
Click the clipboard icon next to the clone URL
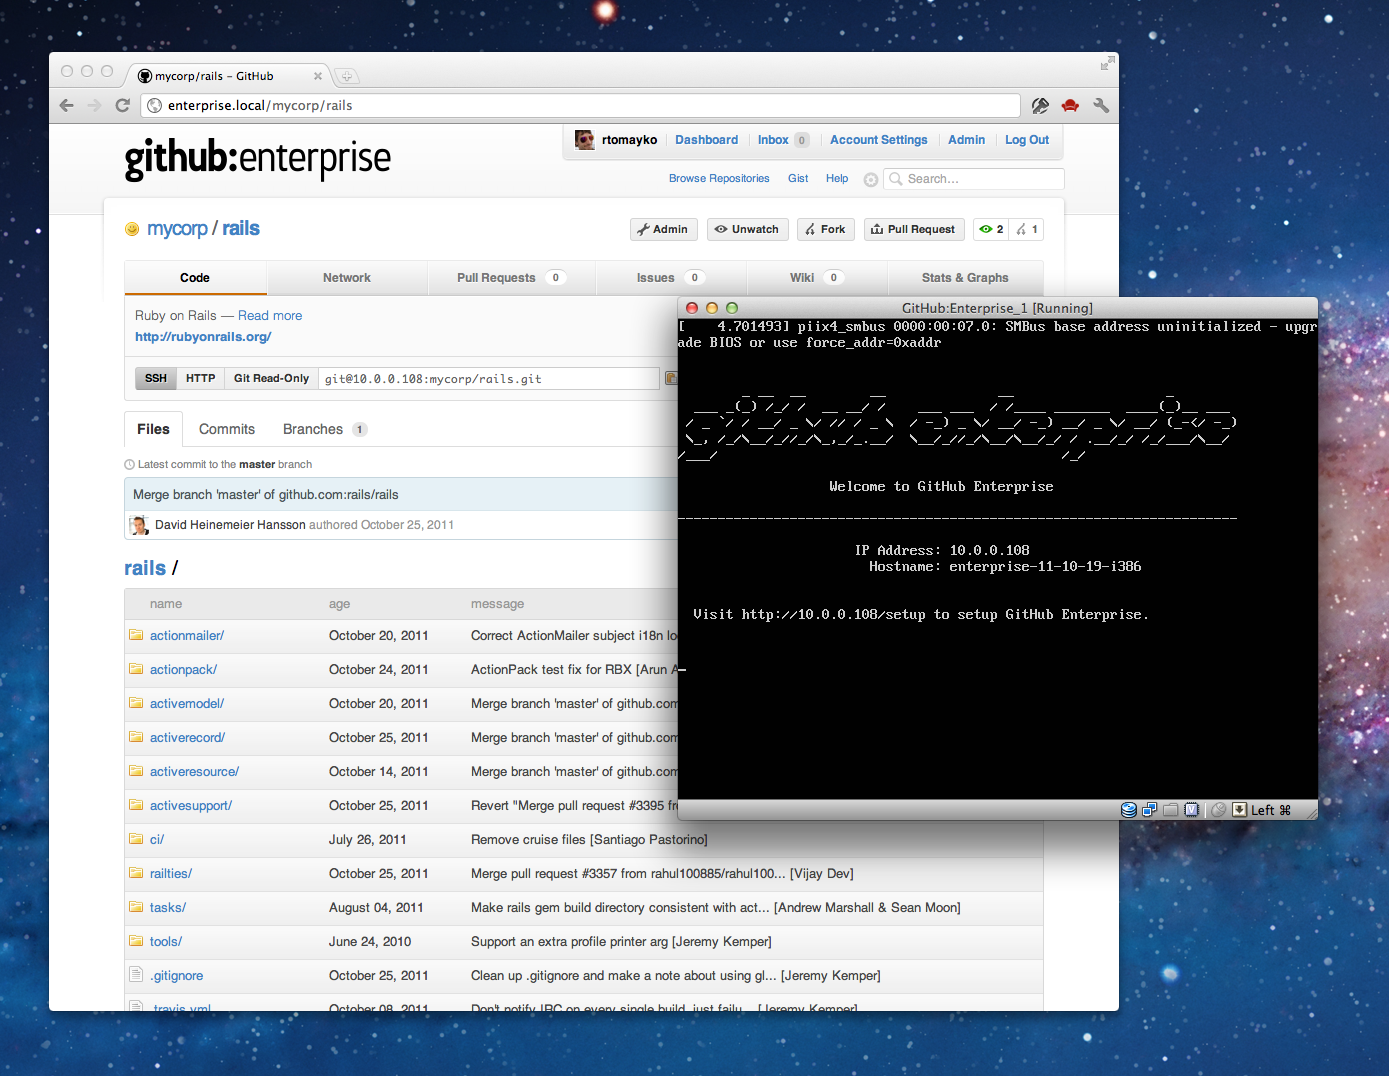671,378
